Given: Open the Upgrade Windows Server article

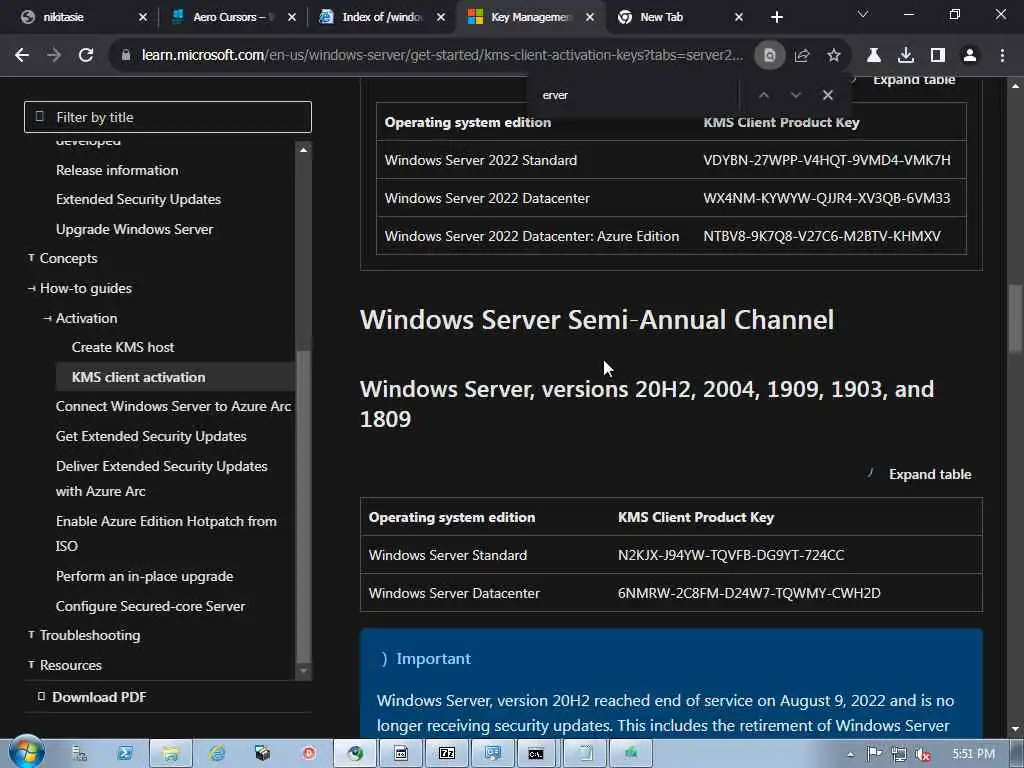Looking at the screenshot, I should (135, 229).
